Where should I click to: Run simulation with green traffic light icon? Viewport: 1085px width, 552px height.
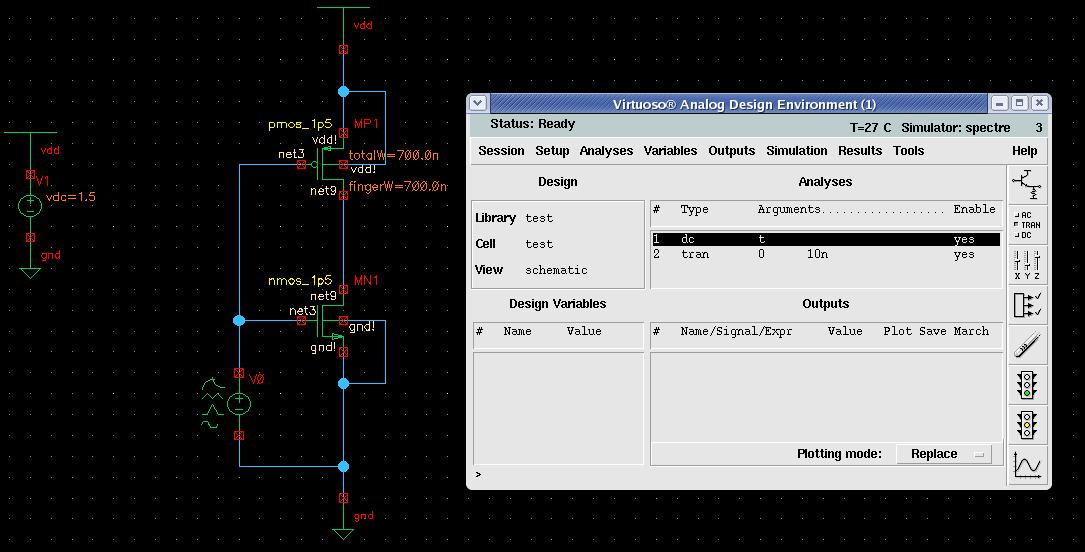pos(1026,385)
